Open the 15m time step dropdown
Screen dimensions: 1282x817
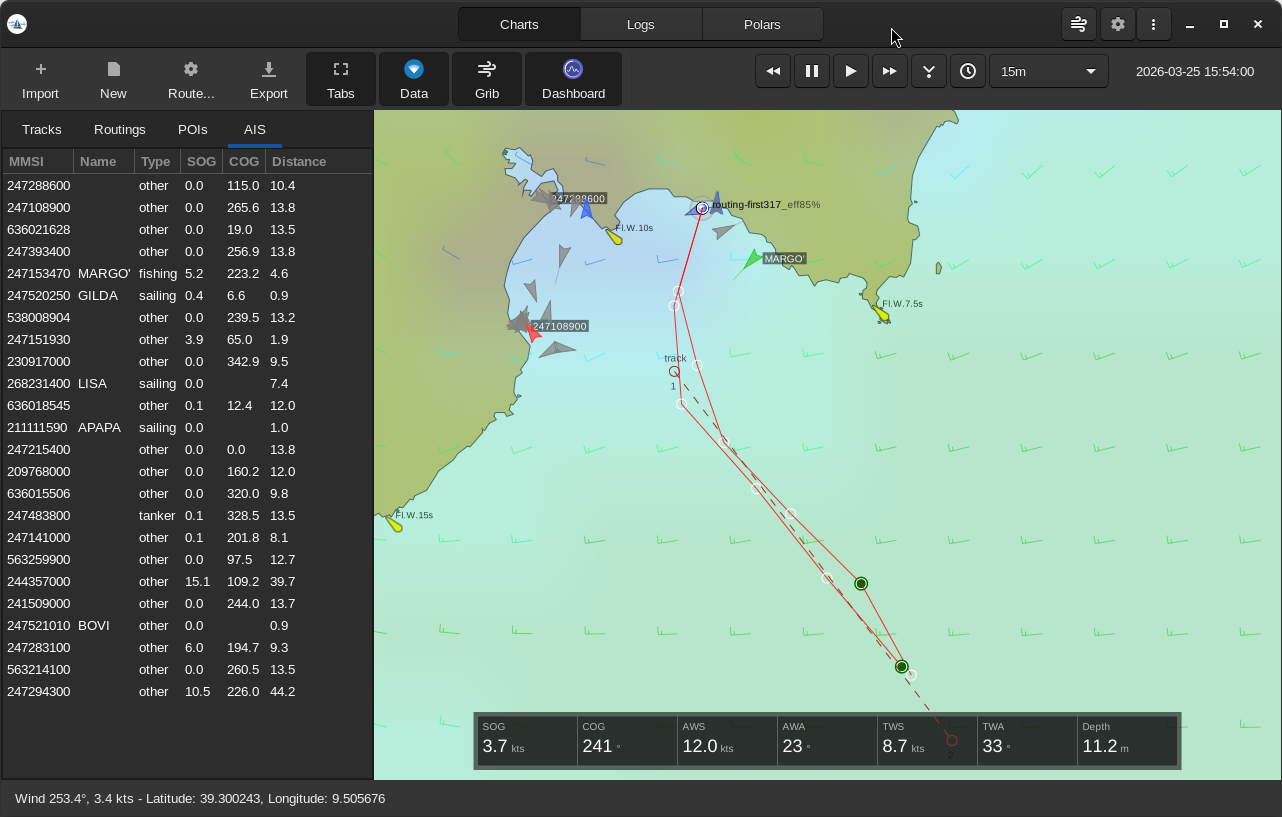[x=1048, y=71]
